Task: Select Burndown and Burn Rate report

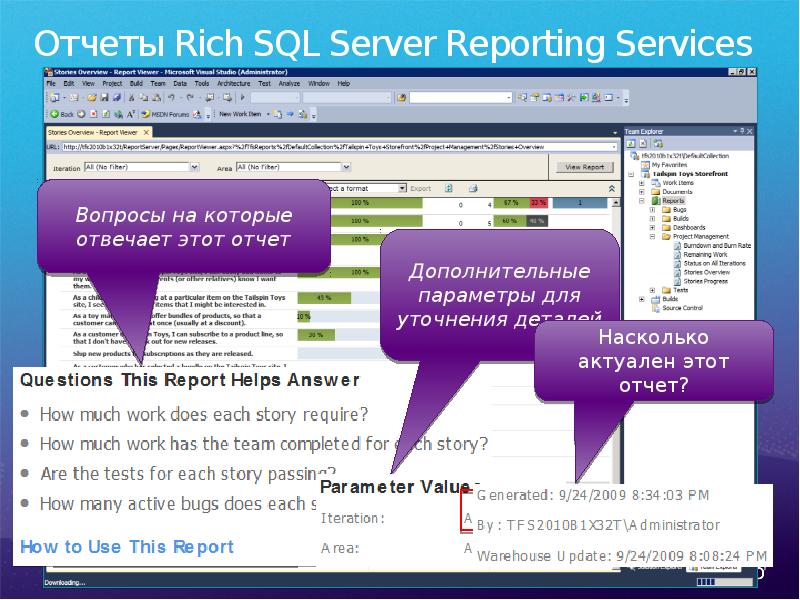Action: pyautogui.click(x=717, y=246)
